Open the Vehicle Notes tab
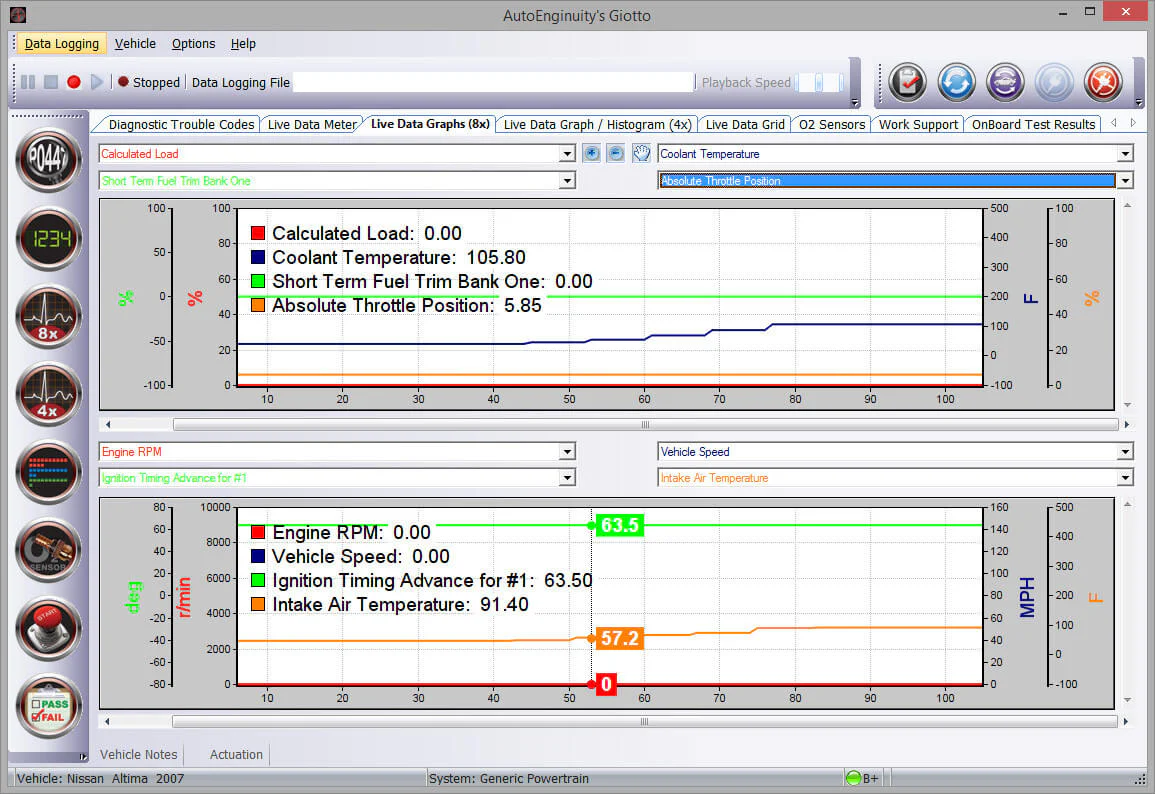 point(138,754)
